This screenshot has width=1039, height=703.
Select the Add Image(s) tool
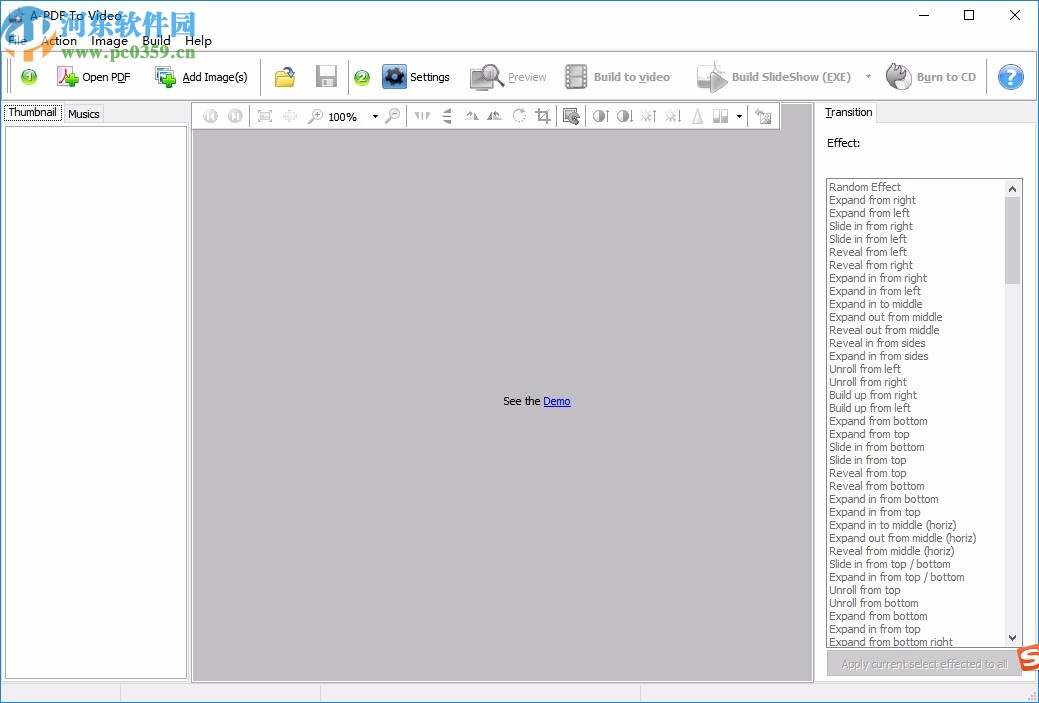click(x=201, y=76)
